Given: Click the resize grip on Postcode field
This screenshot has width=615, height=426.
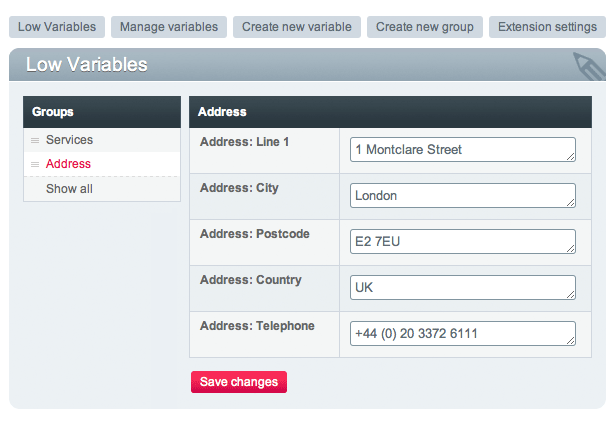Looking at the screenshot, I should [x=571, y=248].
